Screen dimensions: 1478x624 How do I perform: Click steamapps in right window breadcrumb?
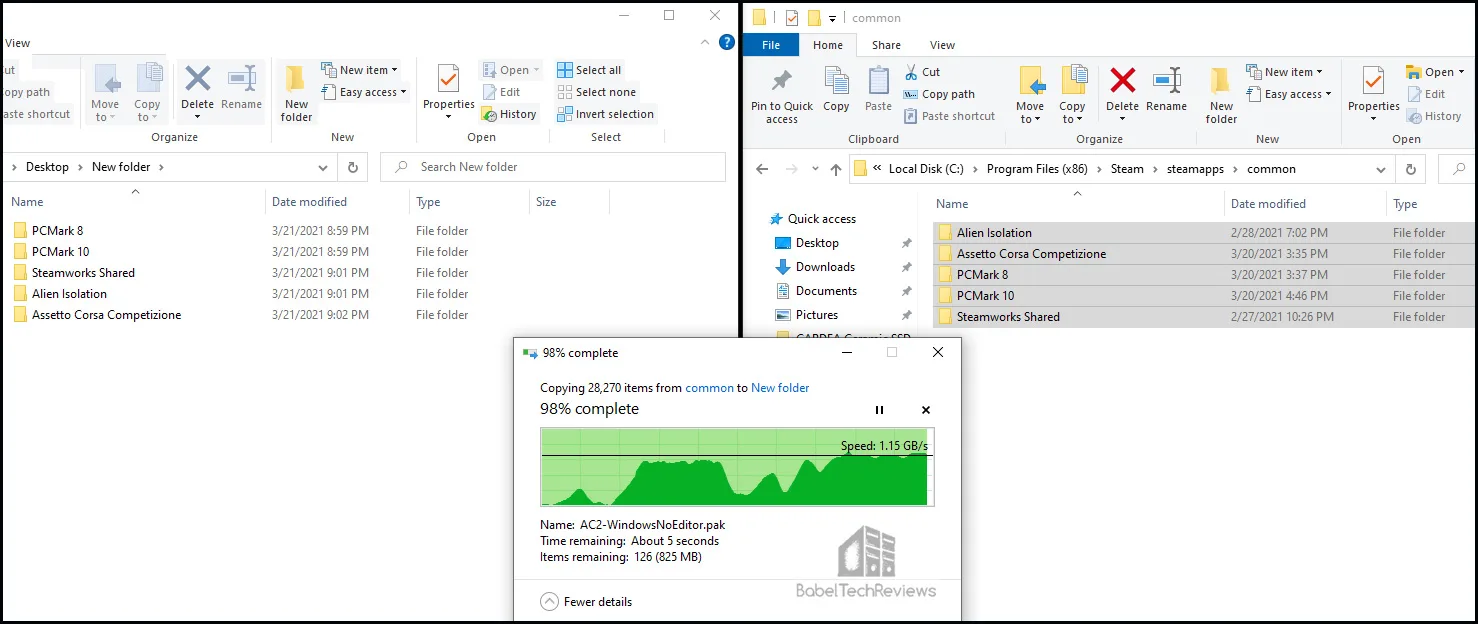1195,169
